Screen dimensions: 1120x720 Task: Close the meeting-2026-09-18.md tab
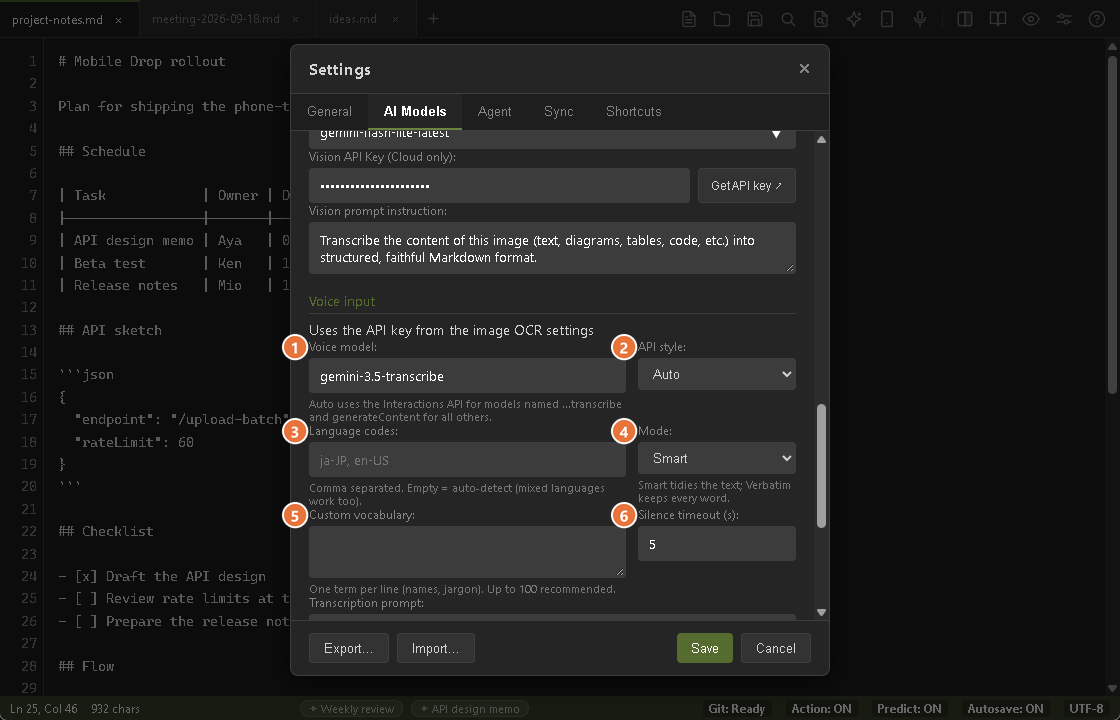(x=296, y=20)
